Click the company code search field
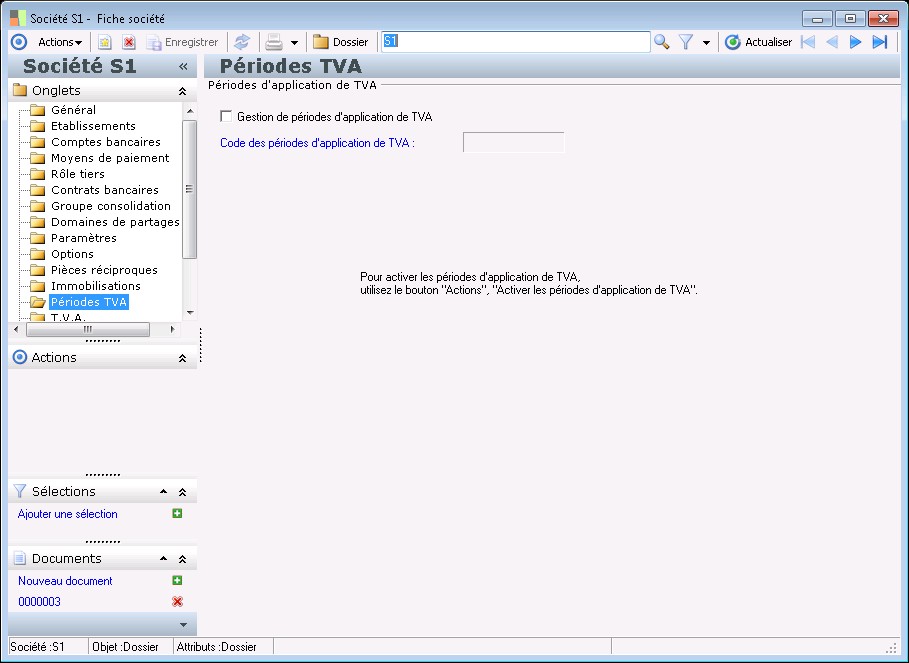909x663 pixels. [x=515, y=42]
